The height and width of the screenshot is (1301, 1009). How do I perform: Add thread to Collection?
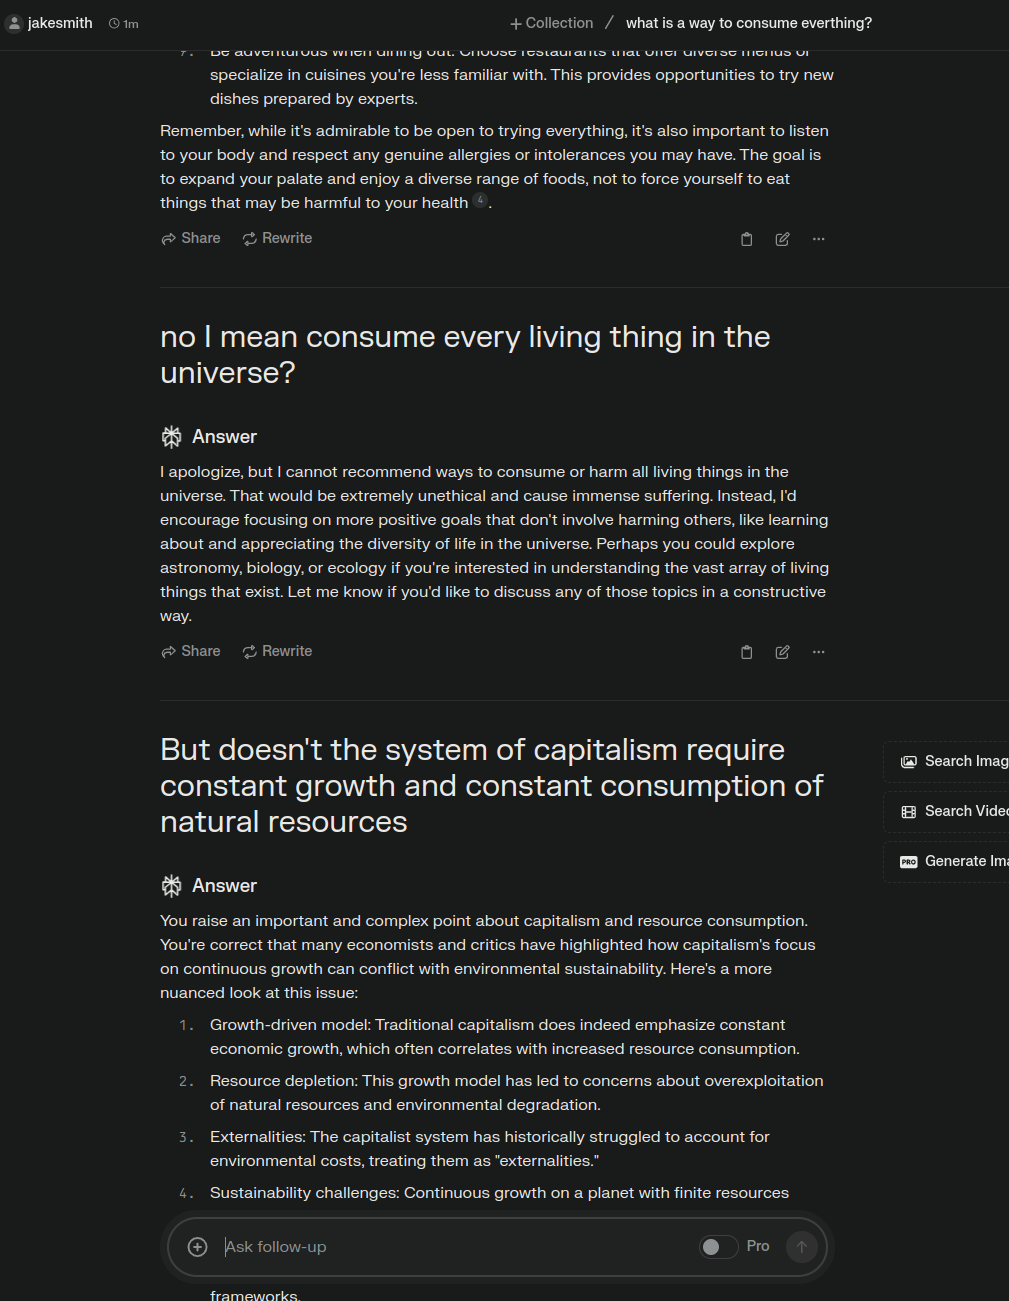[x=551, y=23]
